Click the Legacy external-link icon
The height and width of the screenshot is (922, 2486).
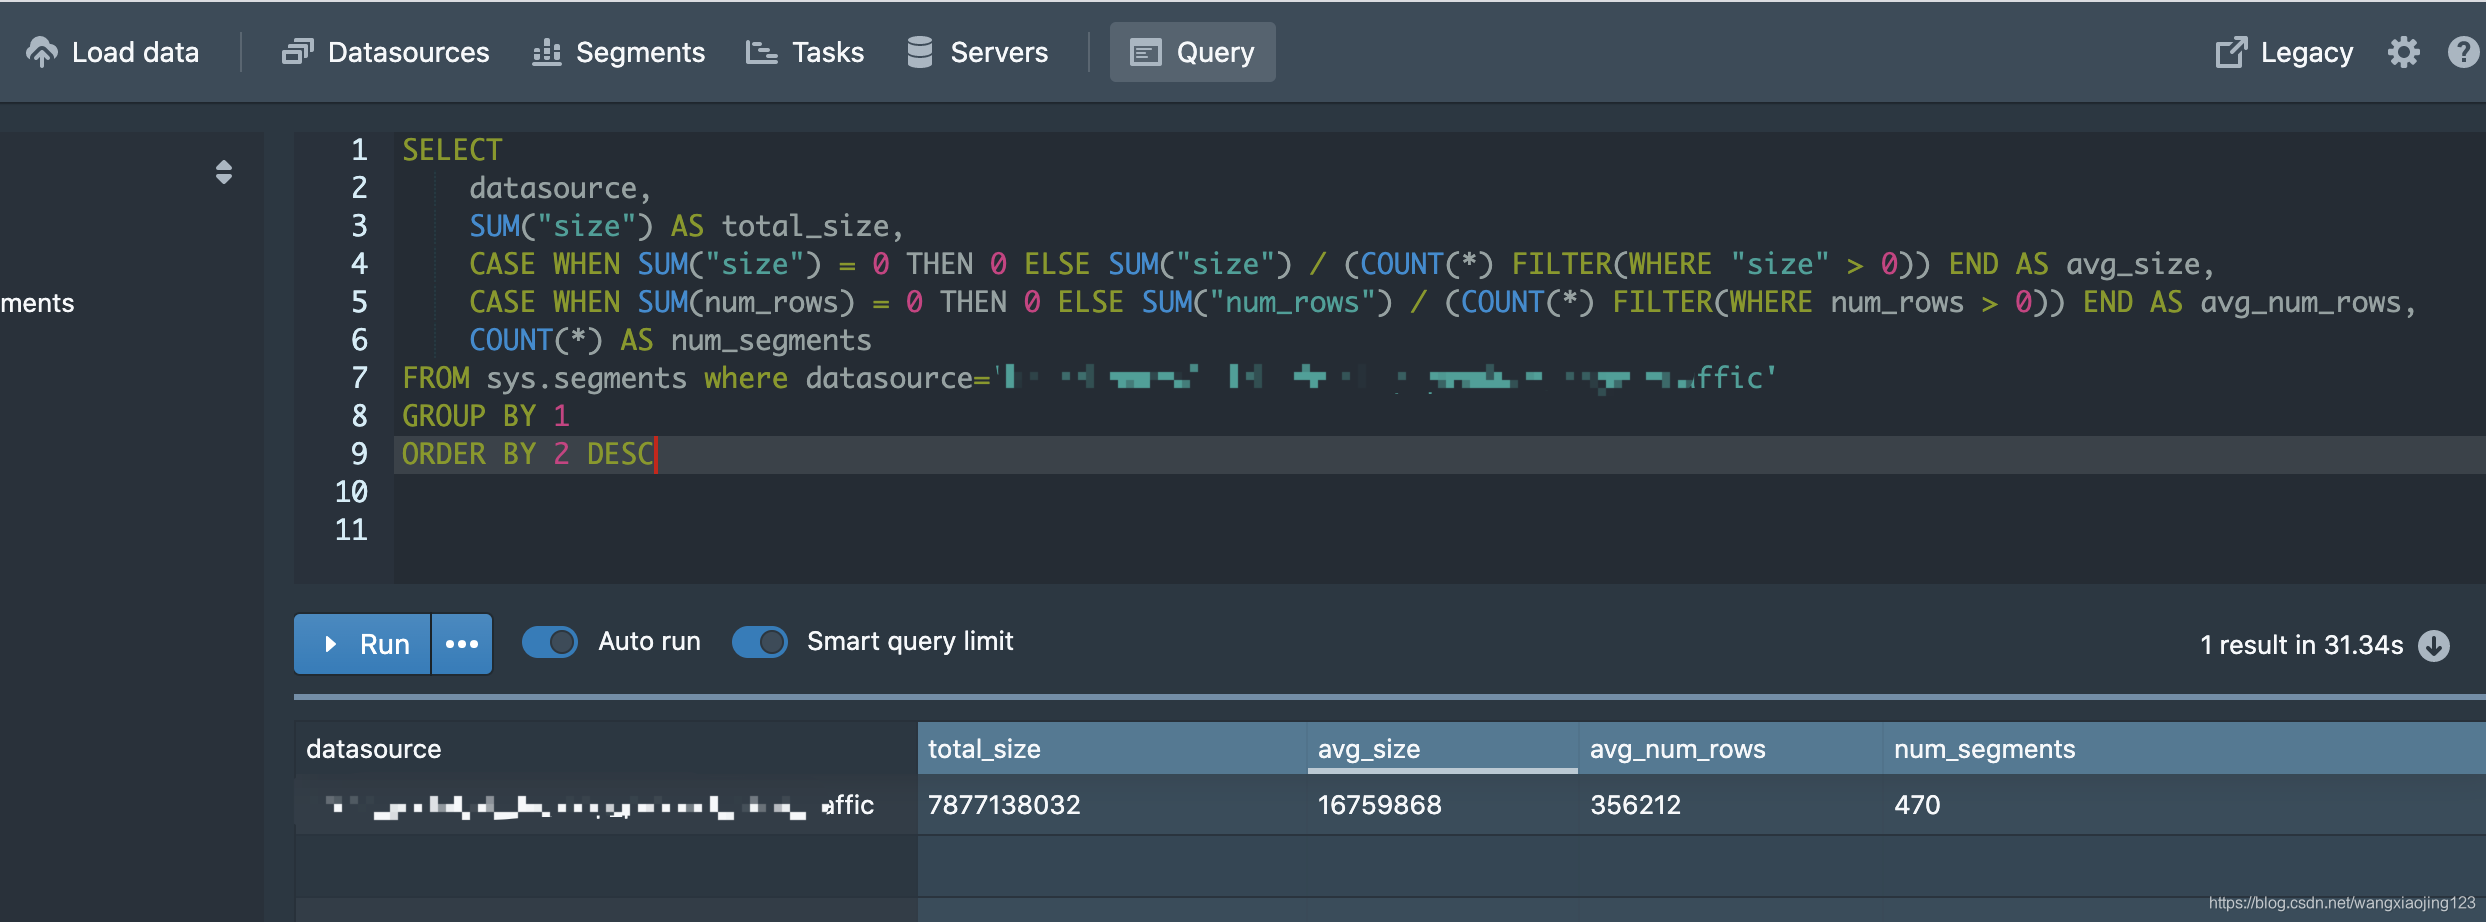coord(2231,52)
